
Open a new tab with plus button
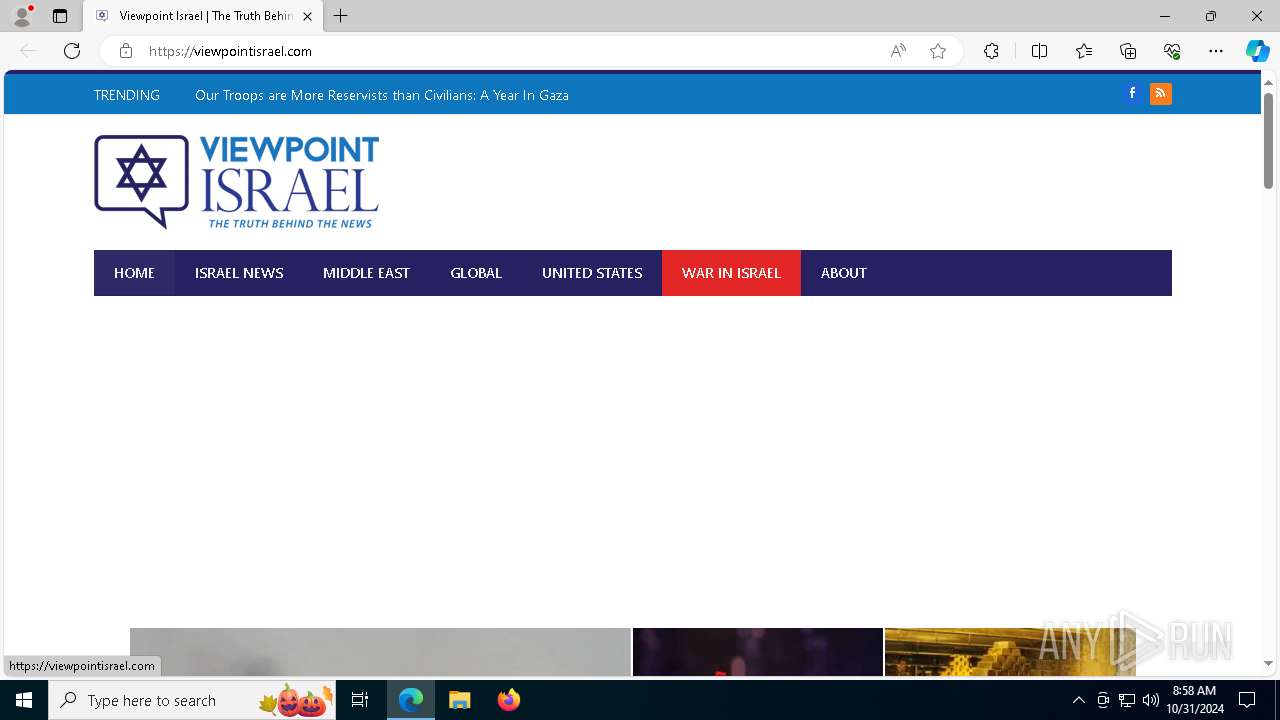[341, 16]
